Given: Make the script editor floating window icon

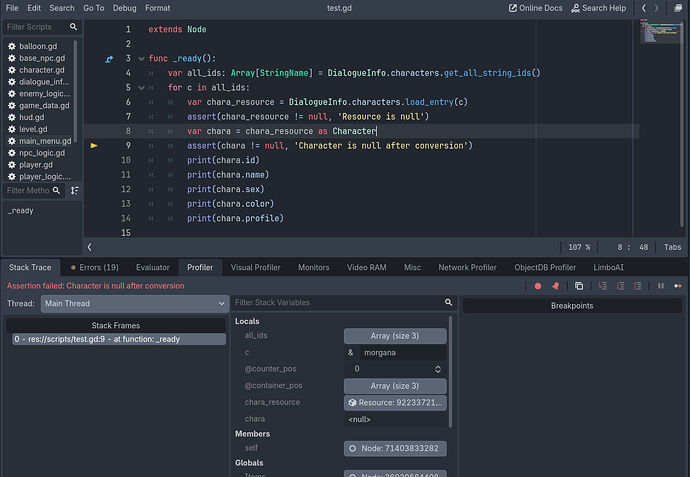Looking at the screenshot, I should [x=678, y=8].
